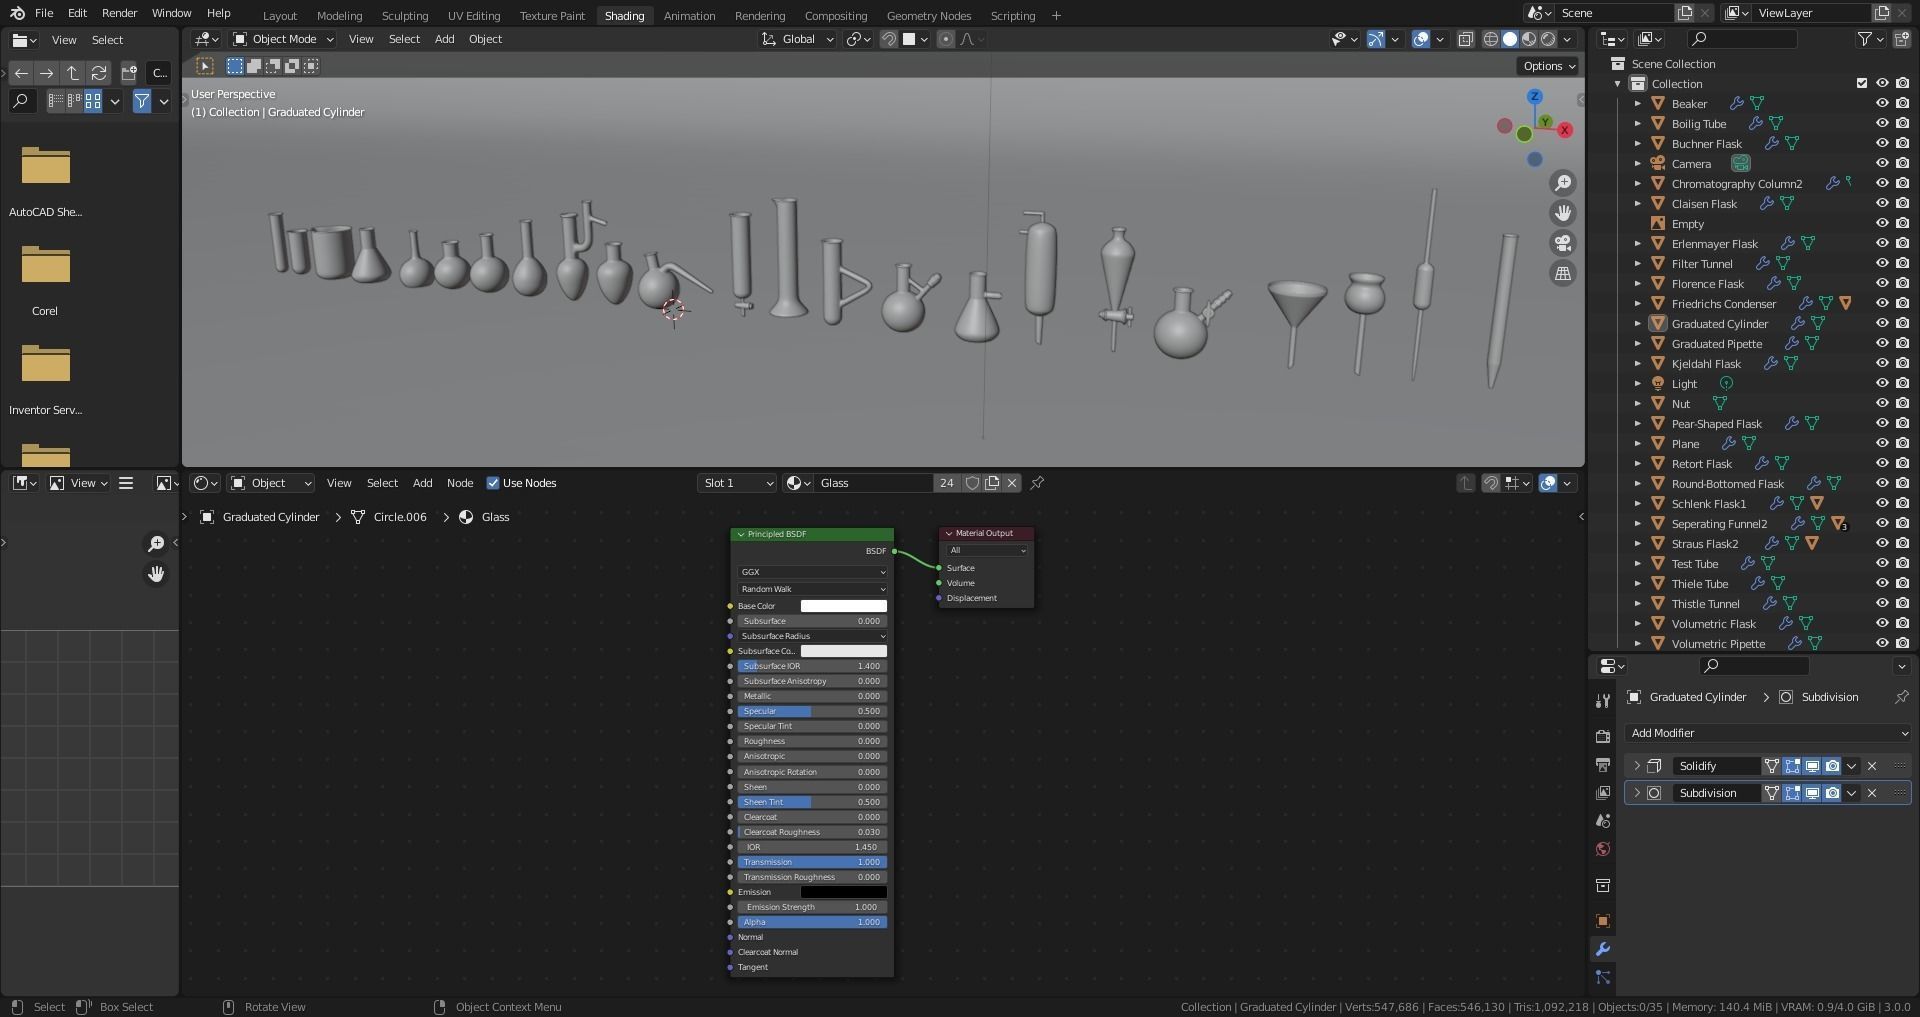Toggle Solidify modifier edit mode display
This screenshot has width=1920, height=1017.
(1792, 766)
